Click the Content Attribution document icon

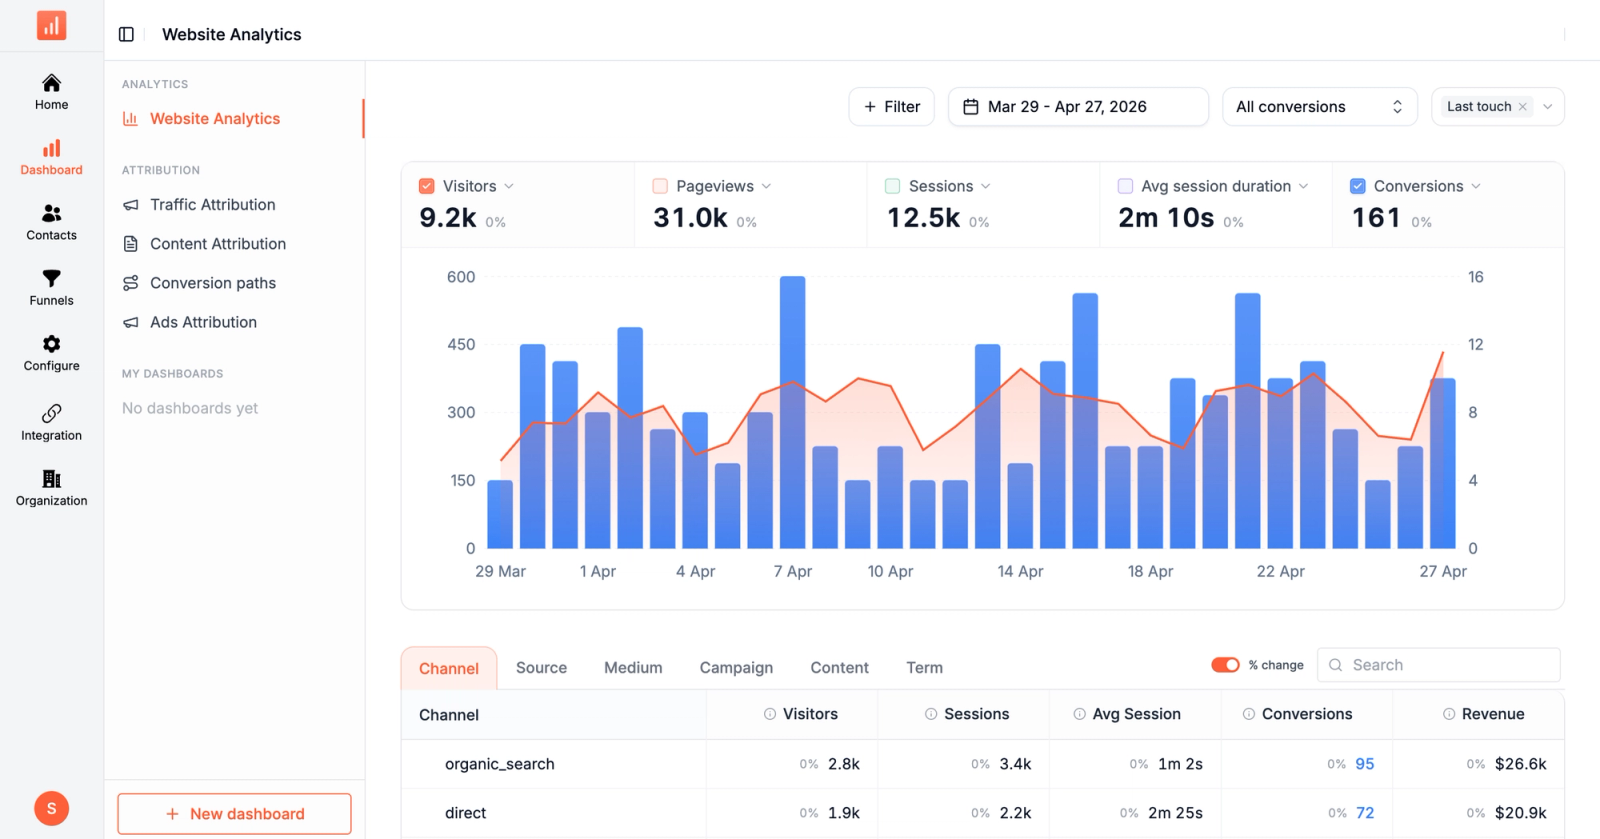(x=130, y=244)
